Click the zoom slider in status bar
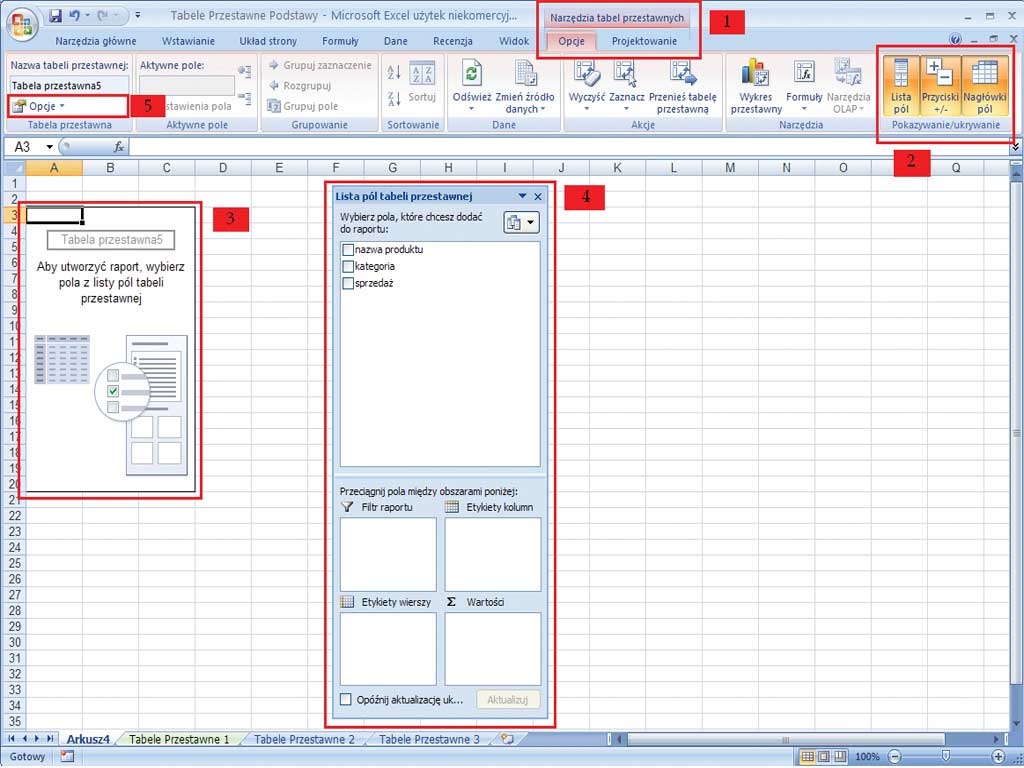 click(x=945, y=756)
